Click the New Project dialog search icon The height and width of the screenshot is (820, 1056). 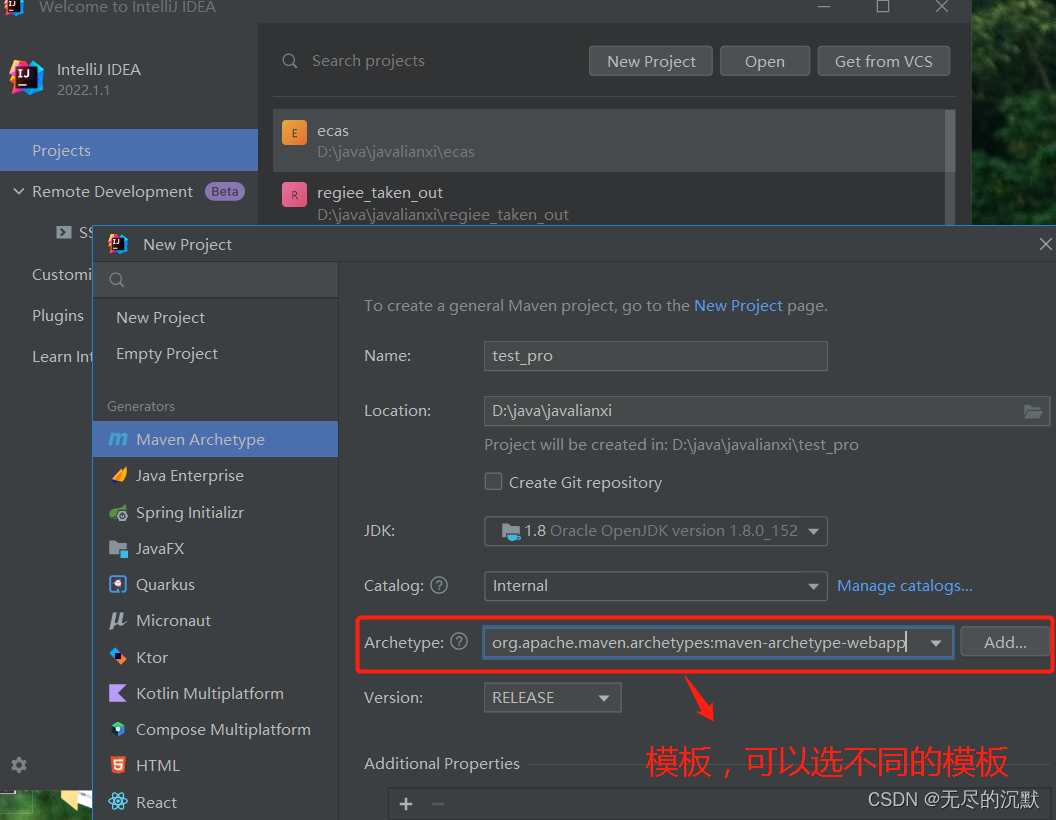pos(117,280)
